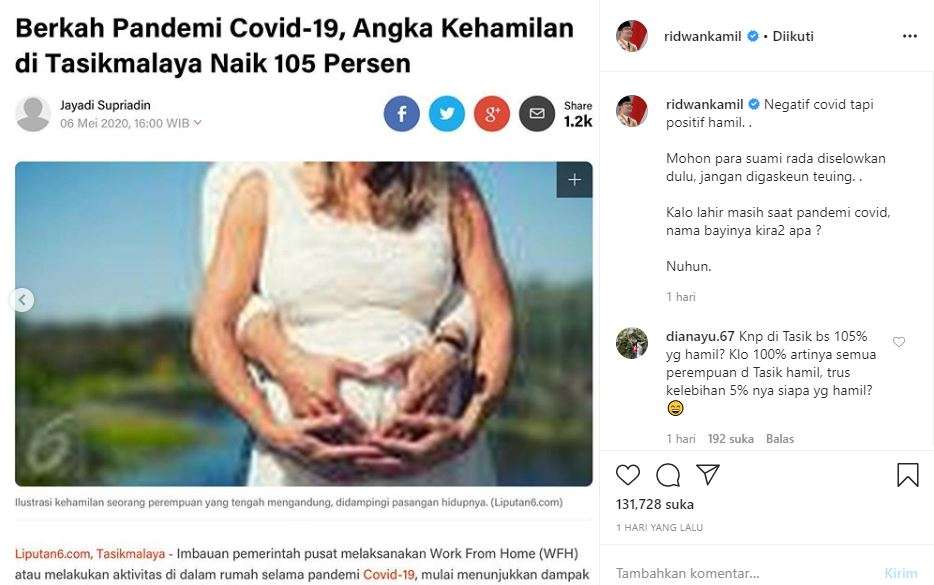Click the Tambahkan komentar input field
This screenshot has height=585, width=934.
coord(740,573)
